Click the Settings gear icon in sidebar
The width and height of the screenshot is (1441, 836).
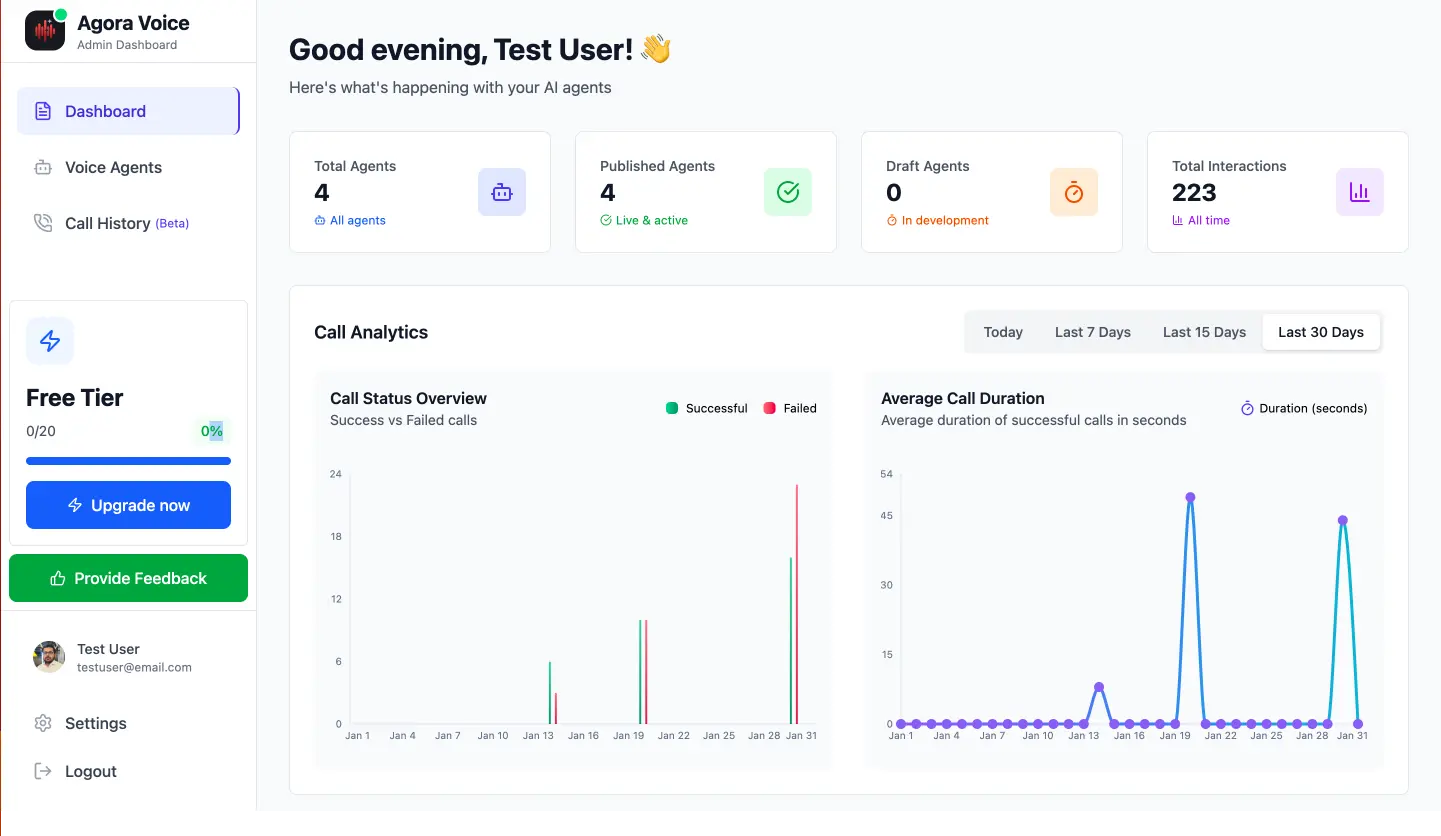click(43, 723)
